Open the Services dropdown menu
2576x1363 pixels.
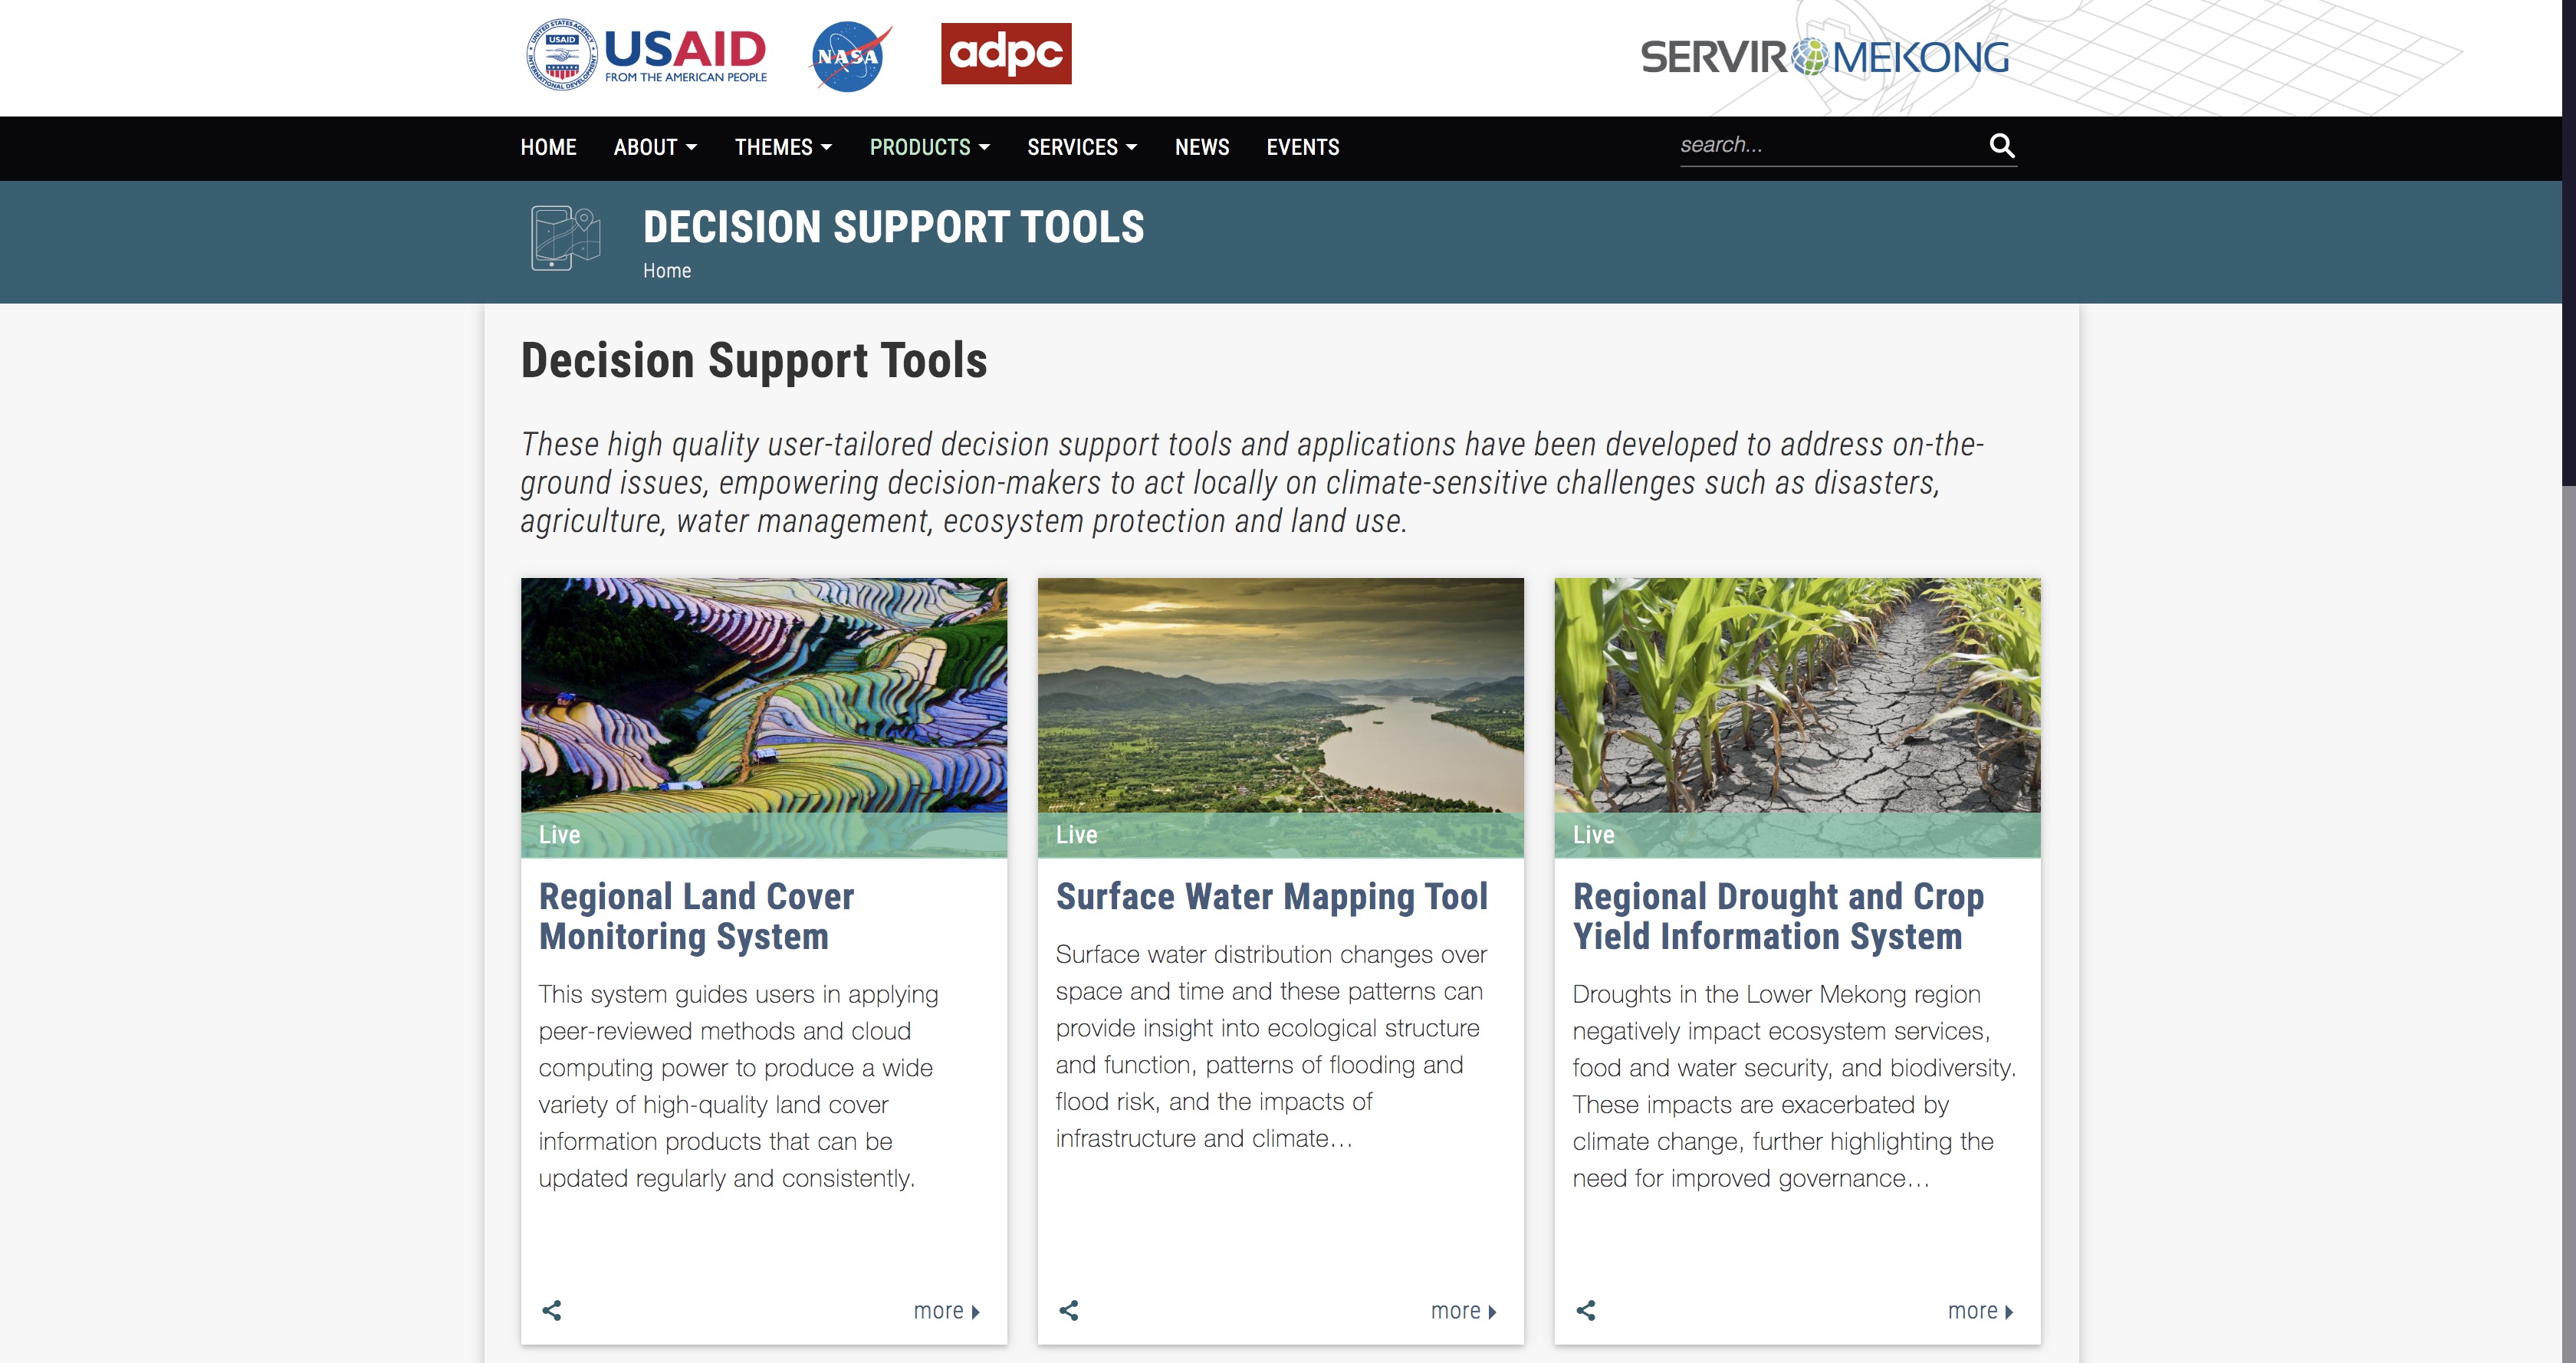[1082, 148]
